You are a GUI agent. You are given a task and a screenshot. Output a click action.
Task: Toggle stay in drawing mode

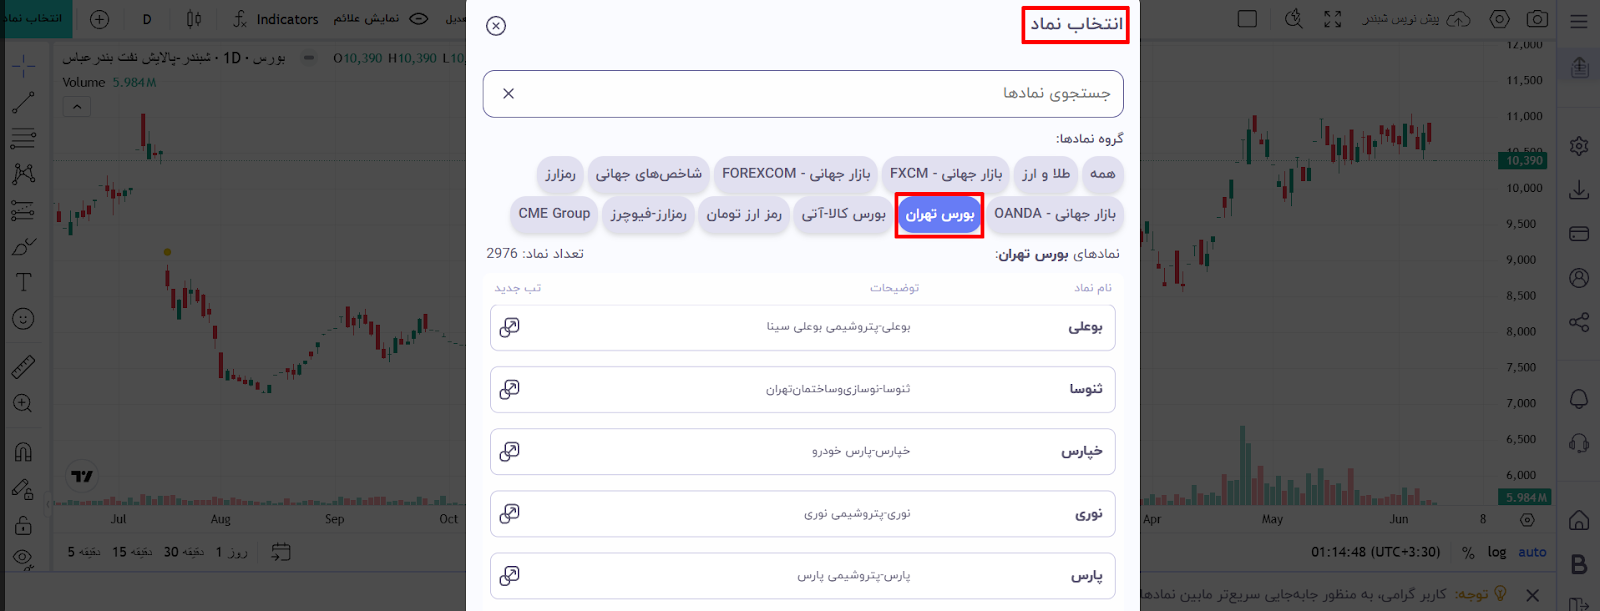coord(23,489)
